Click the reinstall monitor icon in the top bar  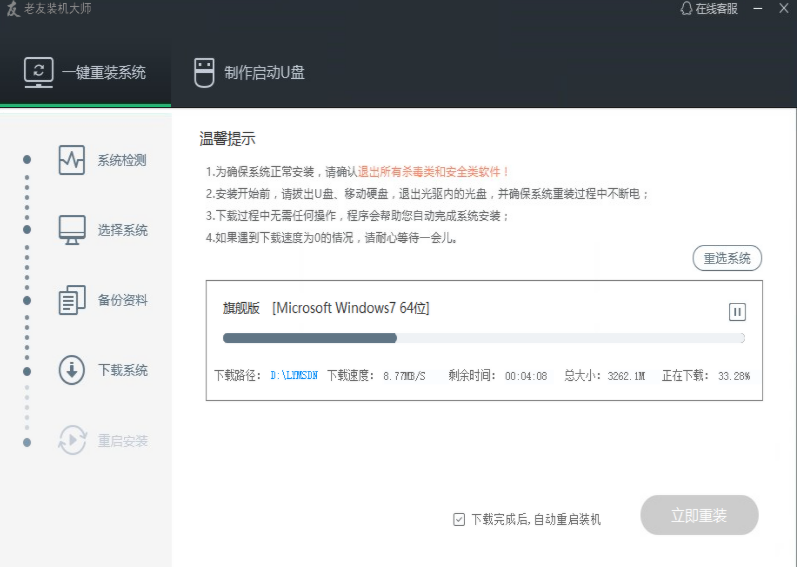pos(39,72)
